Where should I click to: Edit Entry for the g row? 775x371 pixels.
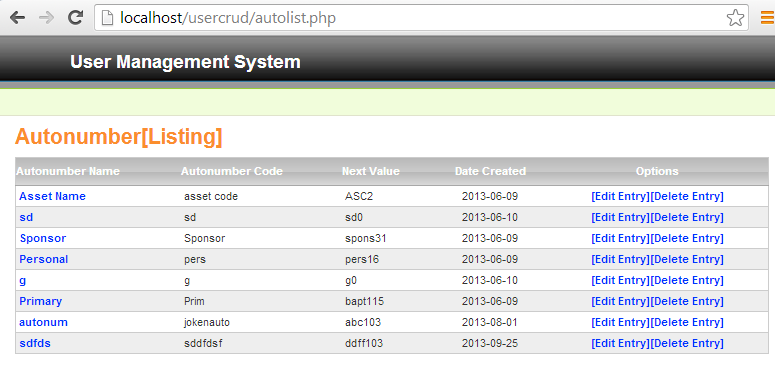click(x=620, y=280)
